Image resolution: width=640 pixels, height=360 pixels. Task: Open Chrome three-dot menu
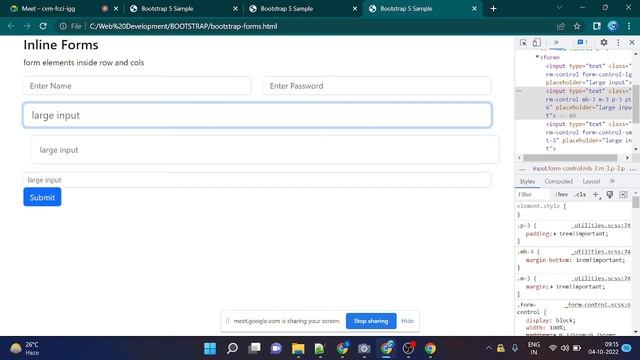pyautogui.click(x=629, y=26)
